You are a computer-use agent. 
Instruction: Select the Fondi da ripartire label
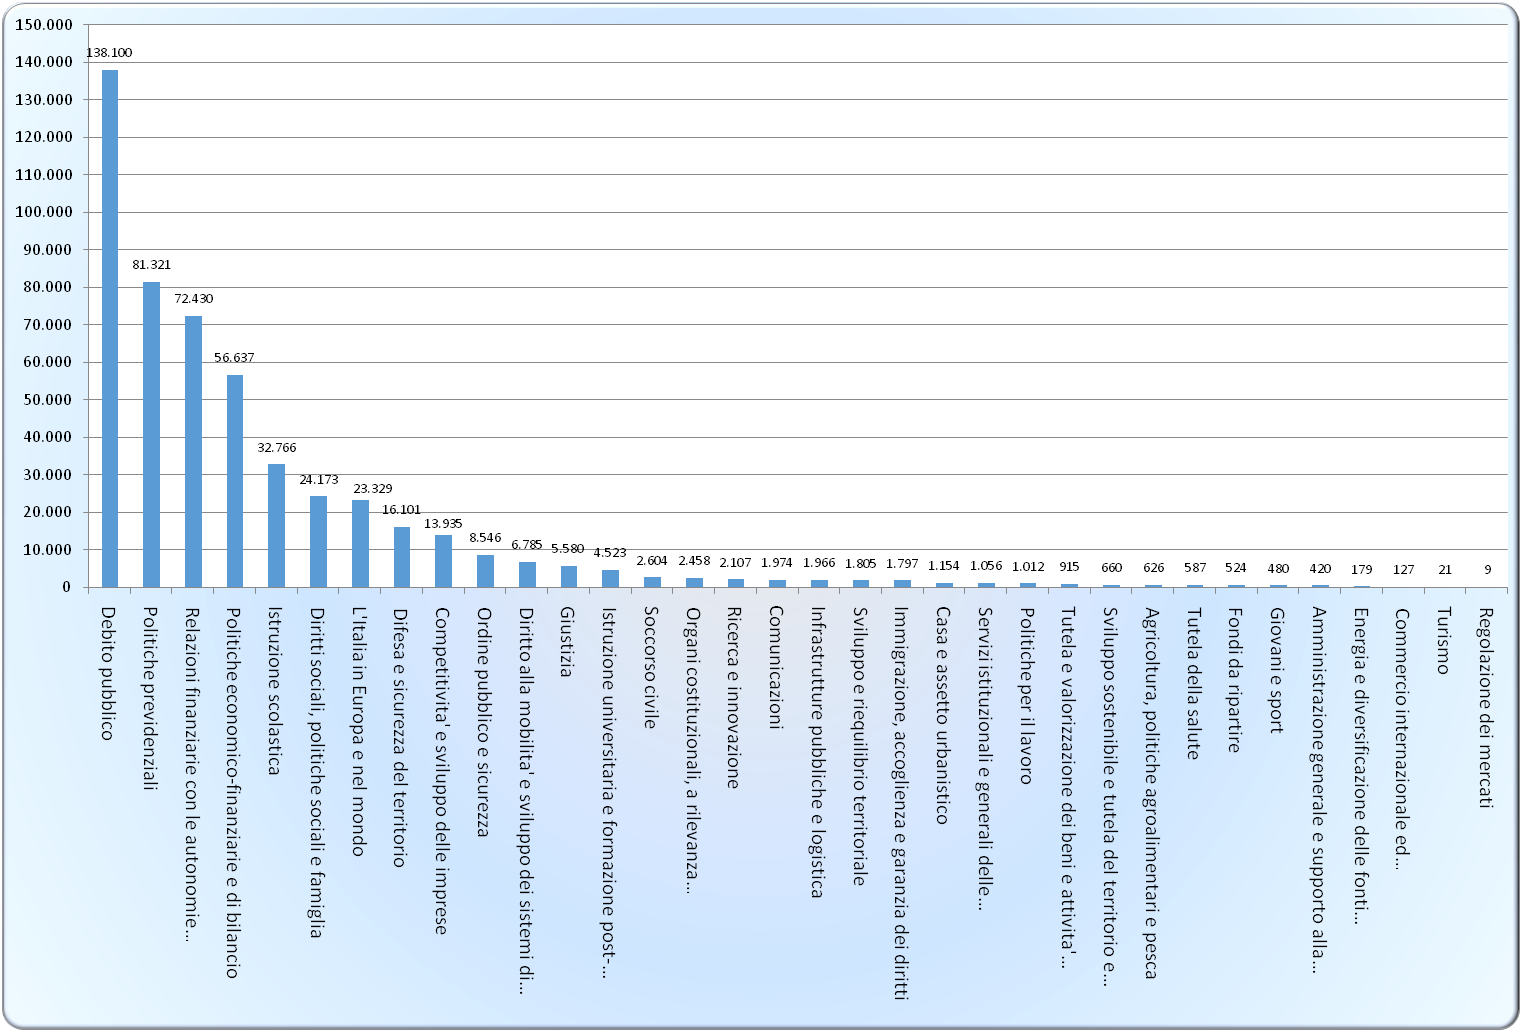pos(1235,679)
